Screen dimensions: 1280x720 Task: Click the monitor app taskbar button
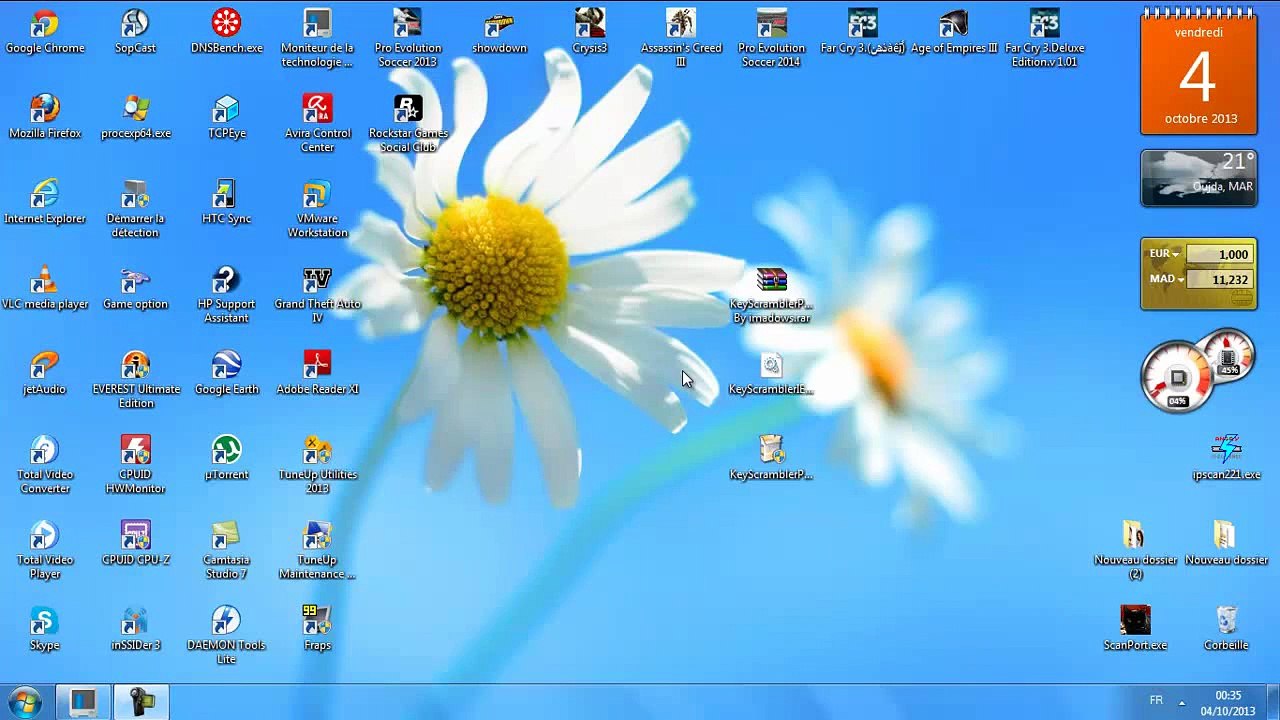83,702
